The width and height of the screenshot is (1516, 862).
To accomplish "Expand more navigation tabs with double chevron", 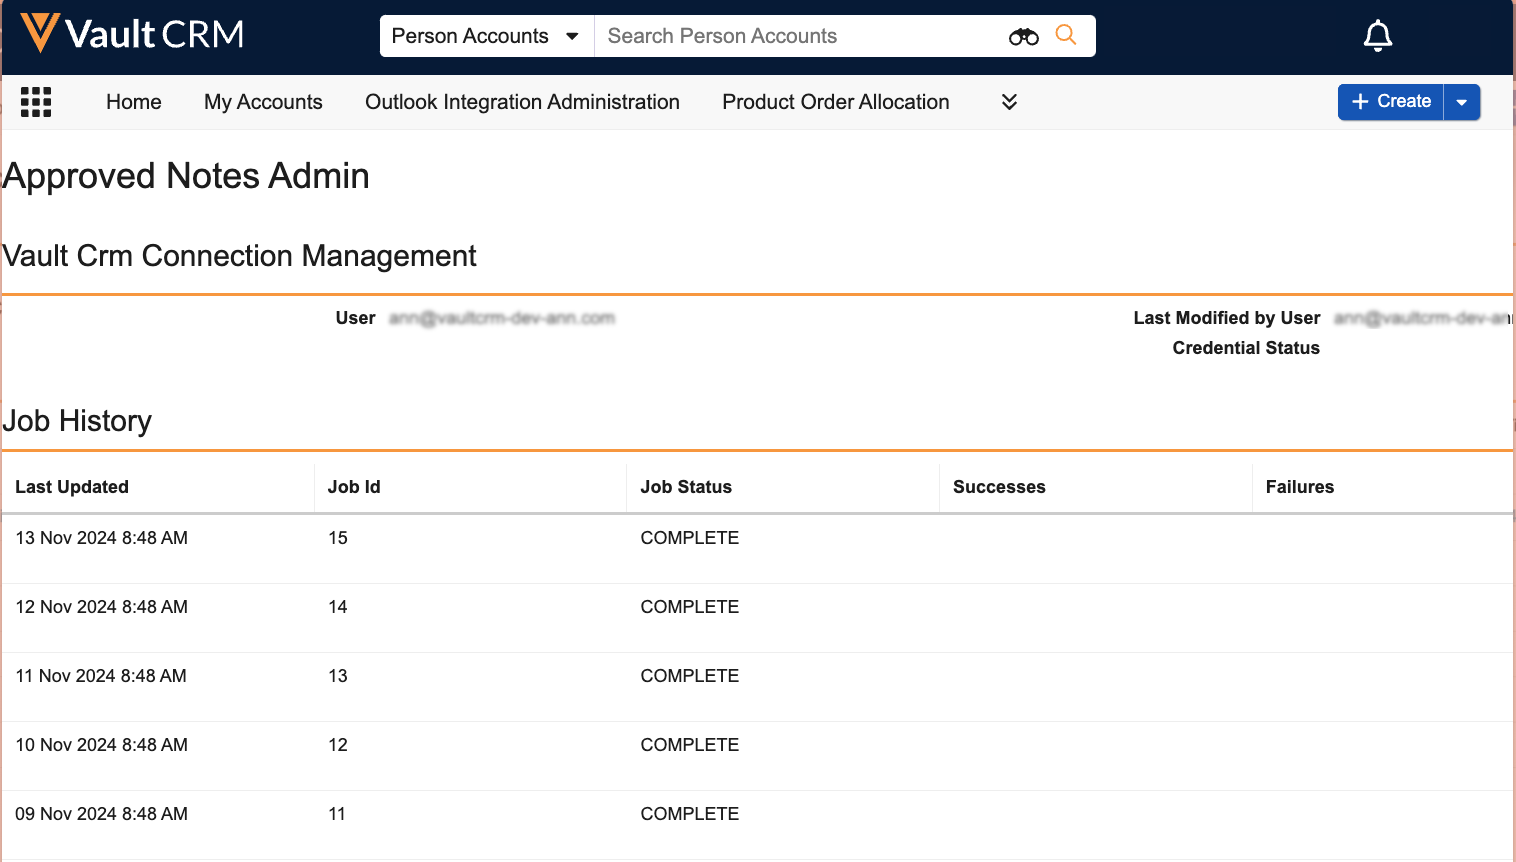I will (x=1009, y=102).
